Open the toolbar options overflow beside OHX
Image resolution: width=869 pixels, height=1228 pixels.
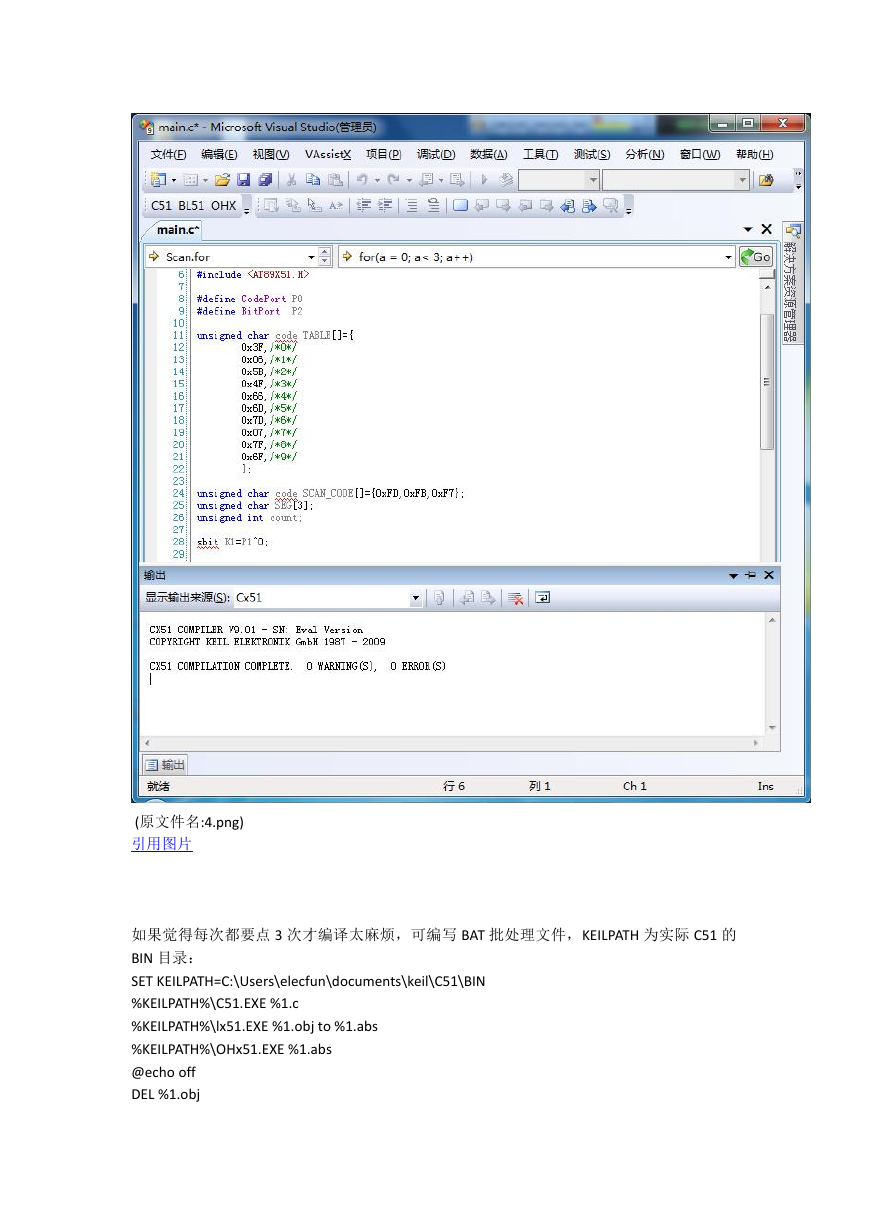click(247, 208)
